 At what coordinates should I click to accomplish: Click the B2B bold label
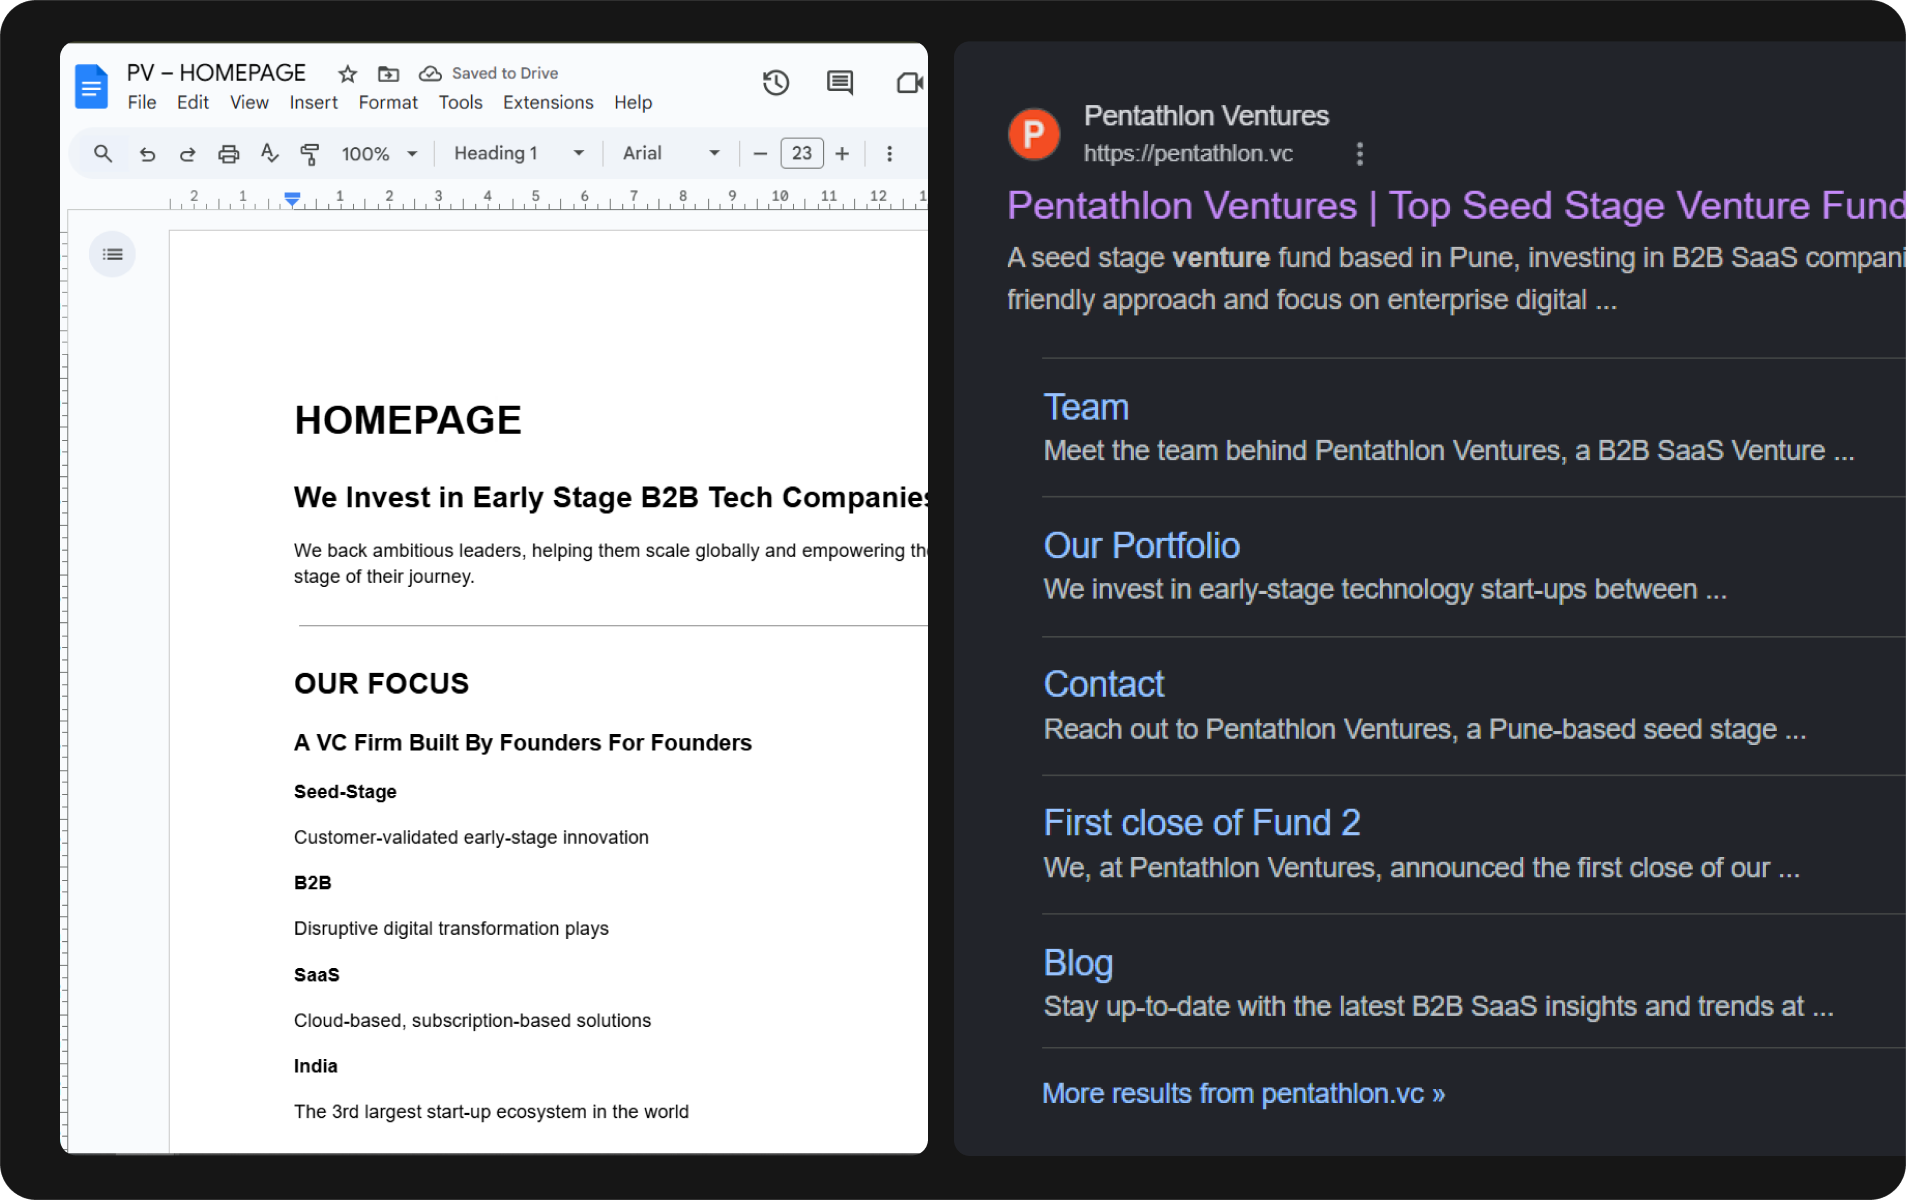point(312,883)
